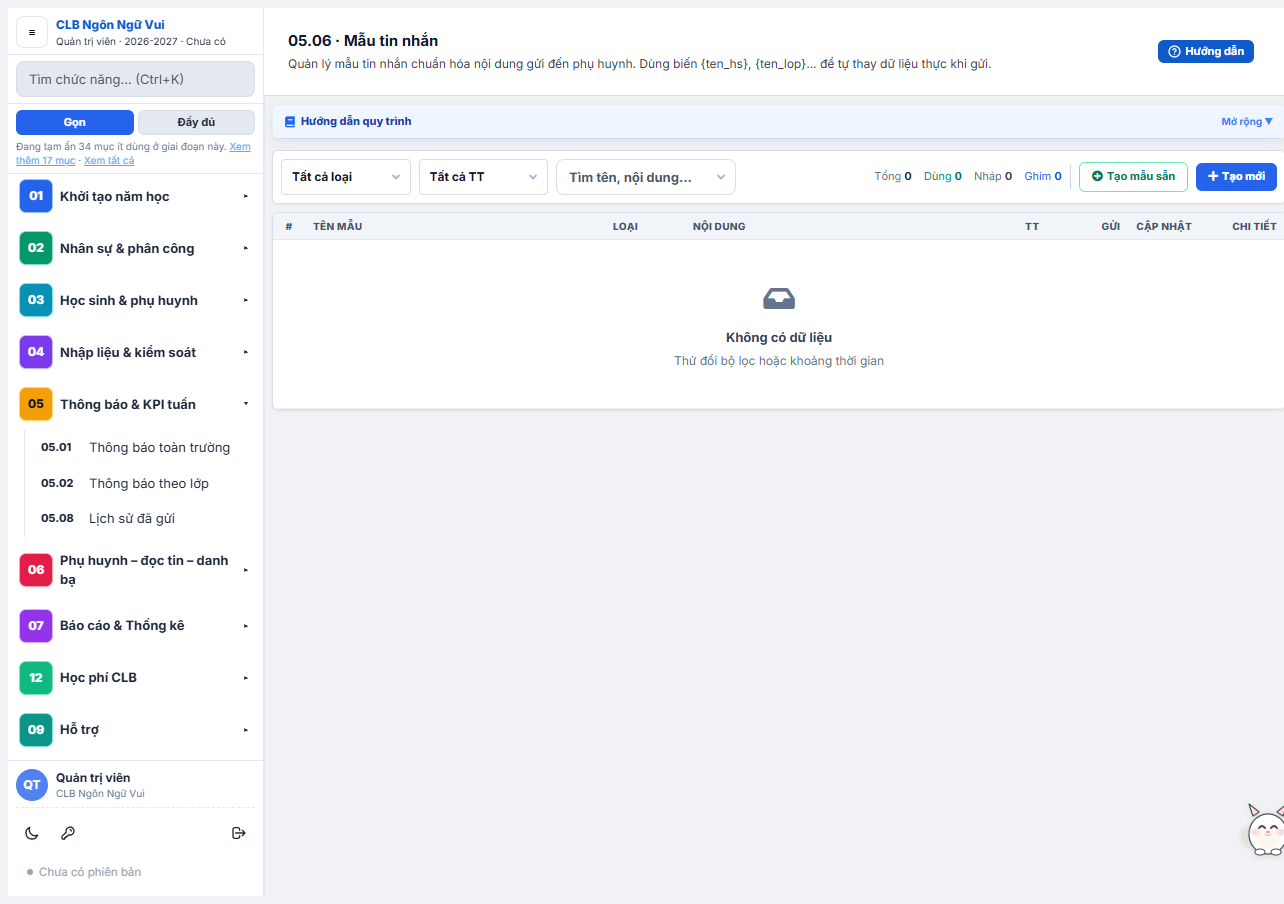Click the violet 07 module badge

click(36, 626)
